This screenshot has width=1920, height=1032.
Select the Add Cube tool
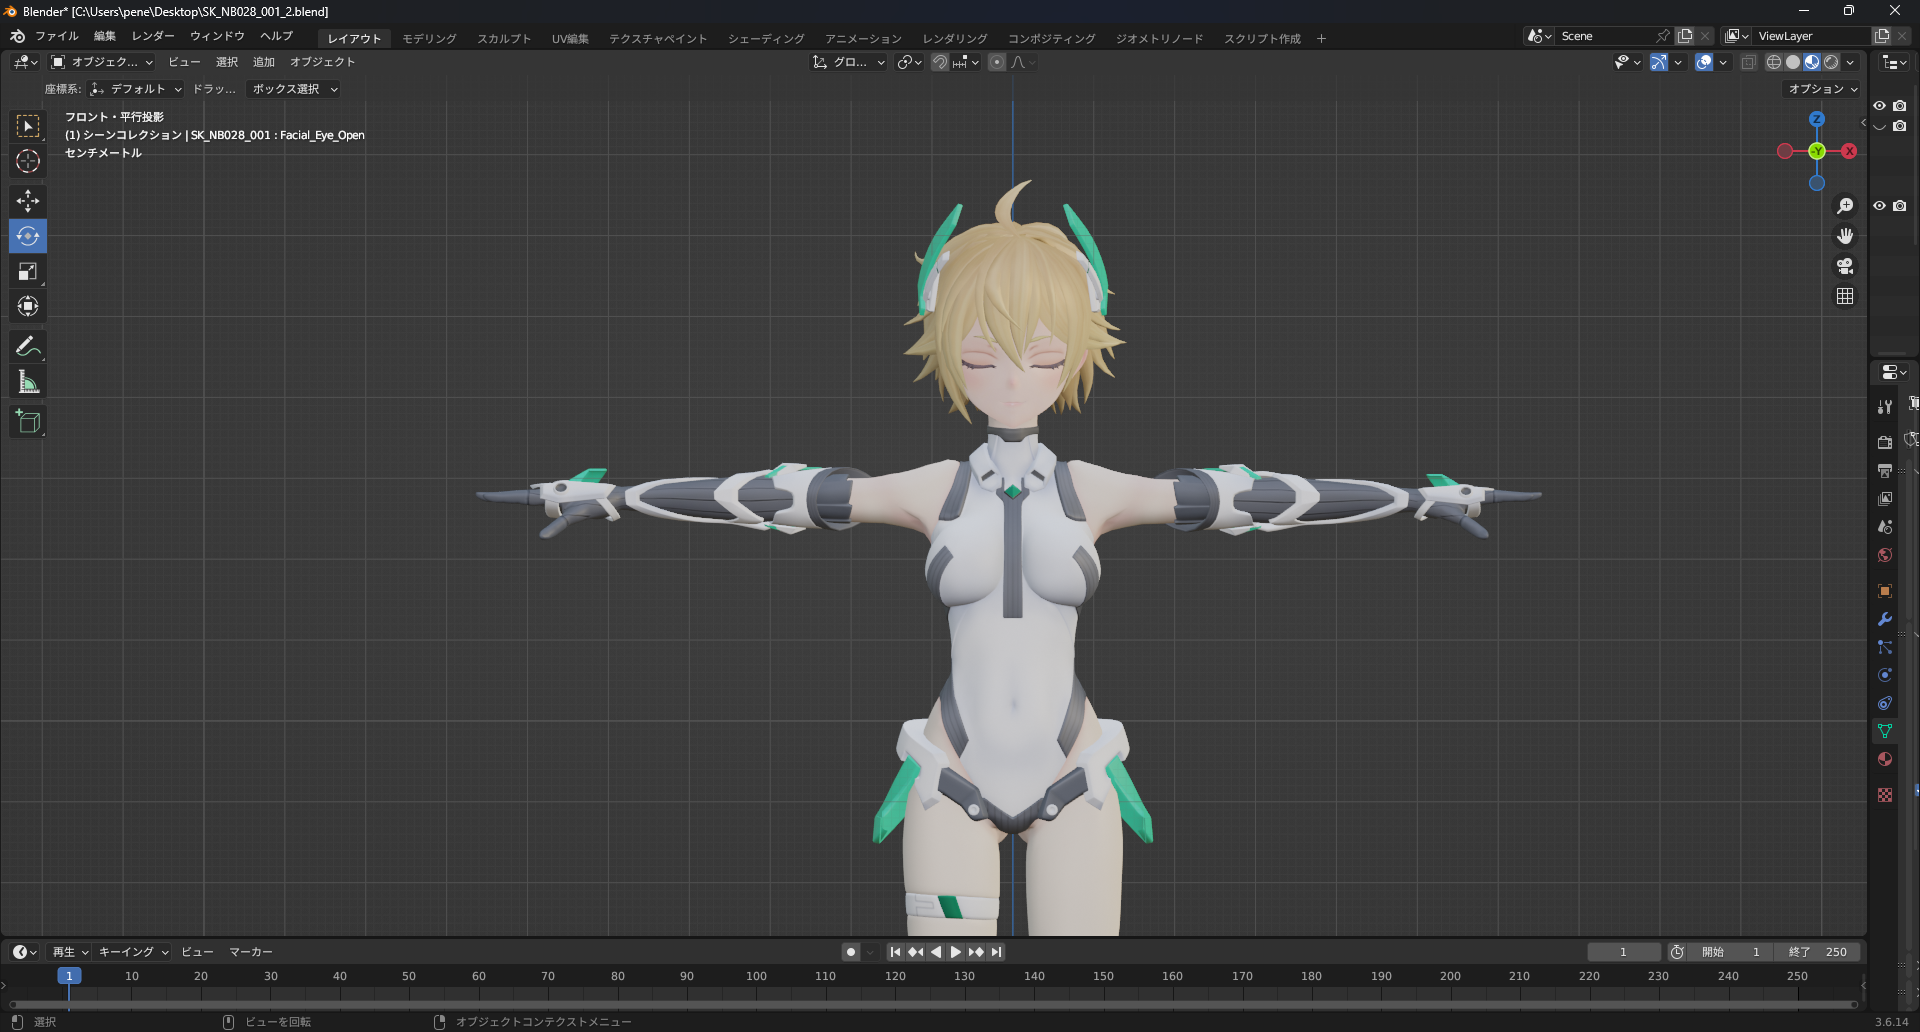pyautogui.click(x=28, y=422)
